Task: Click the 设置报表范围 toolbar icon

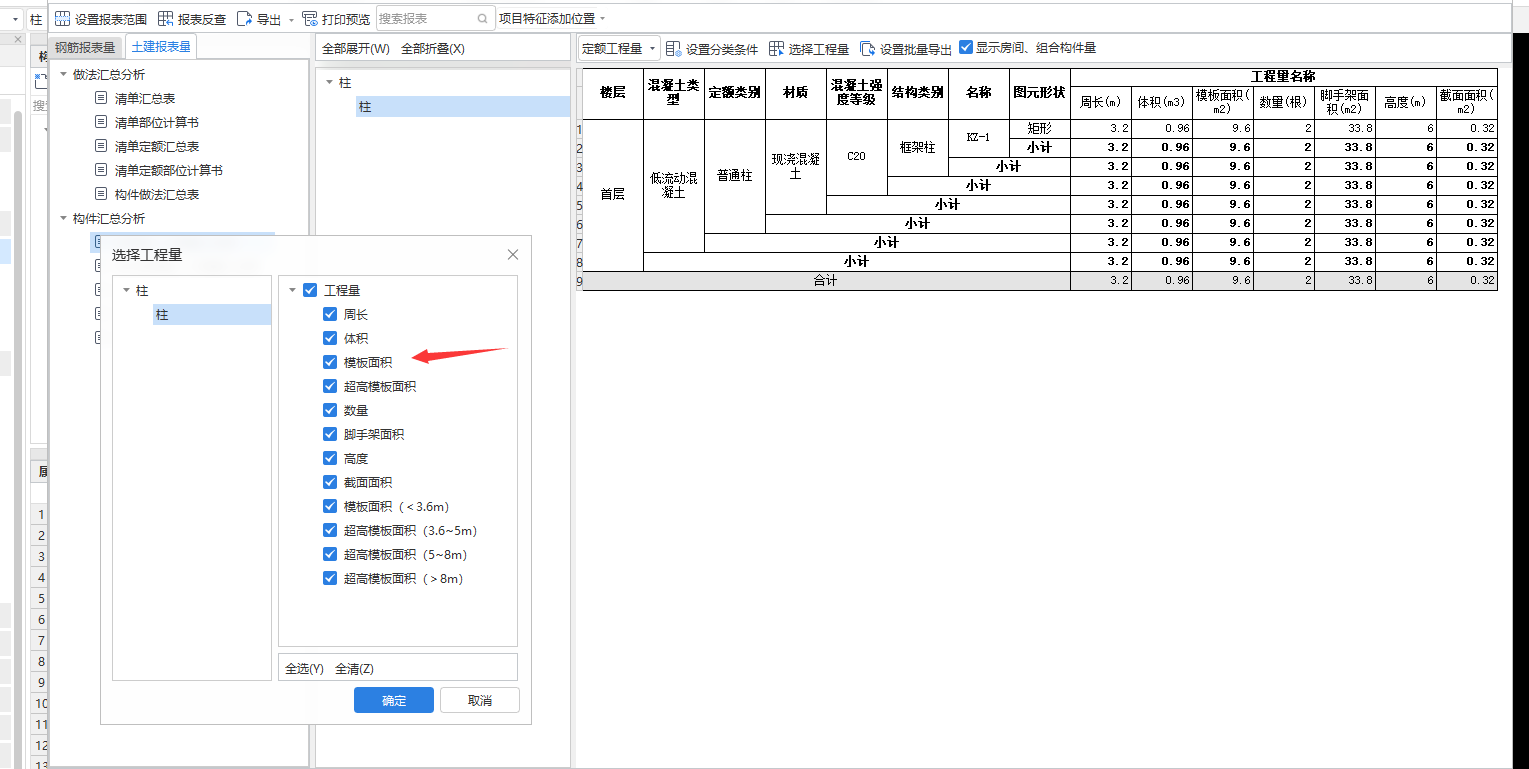Action: tap(62, 19)
